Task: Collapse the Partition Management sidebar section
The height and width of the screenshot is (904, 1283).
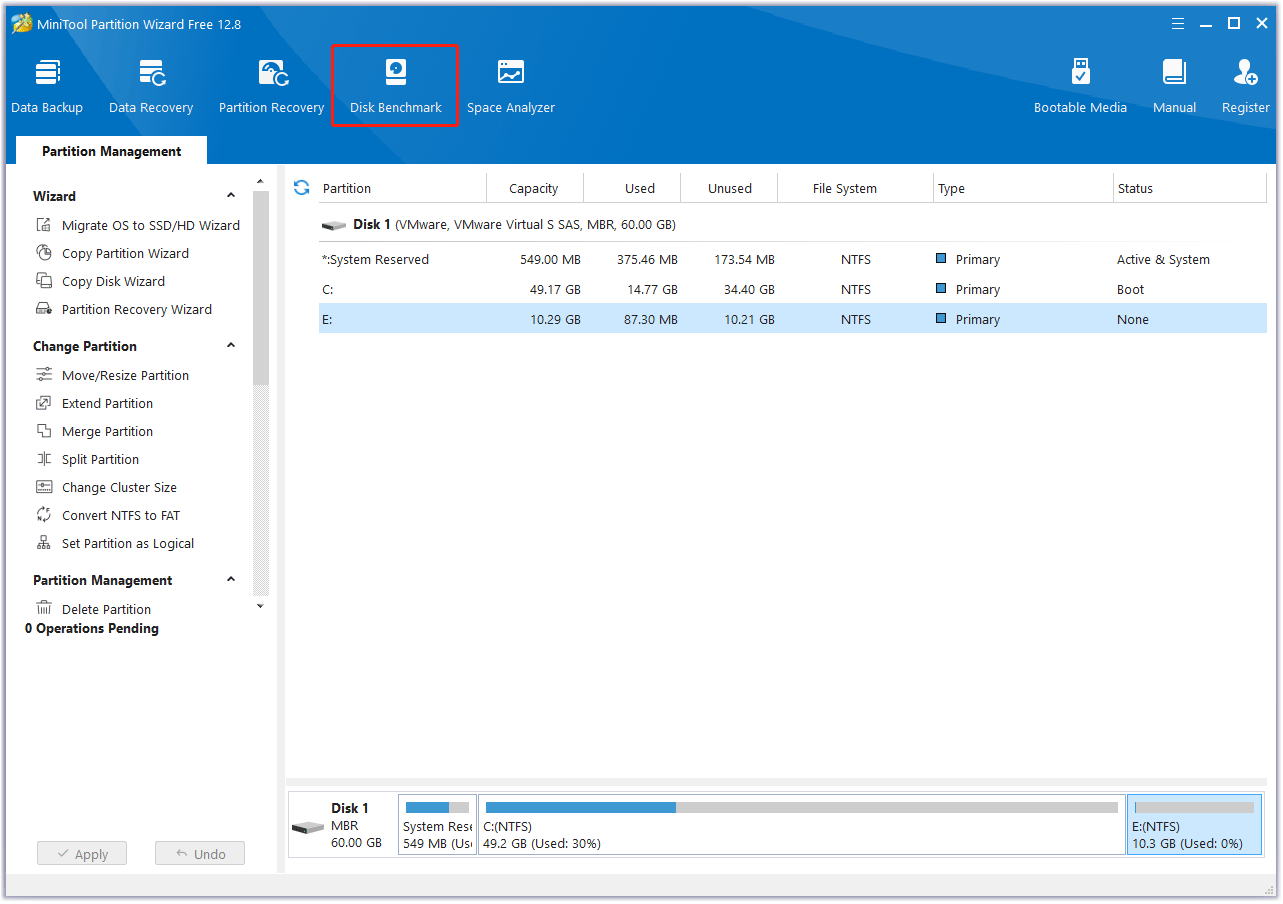Action: (x=231, y=580)
